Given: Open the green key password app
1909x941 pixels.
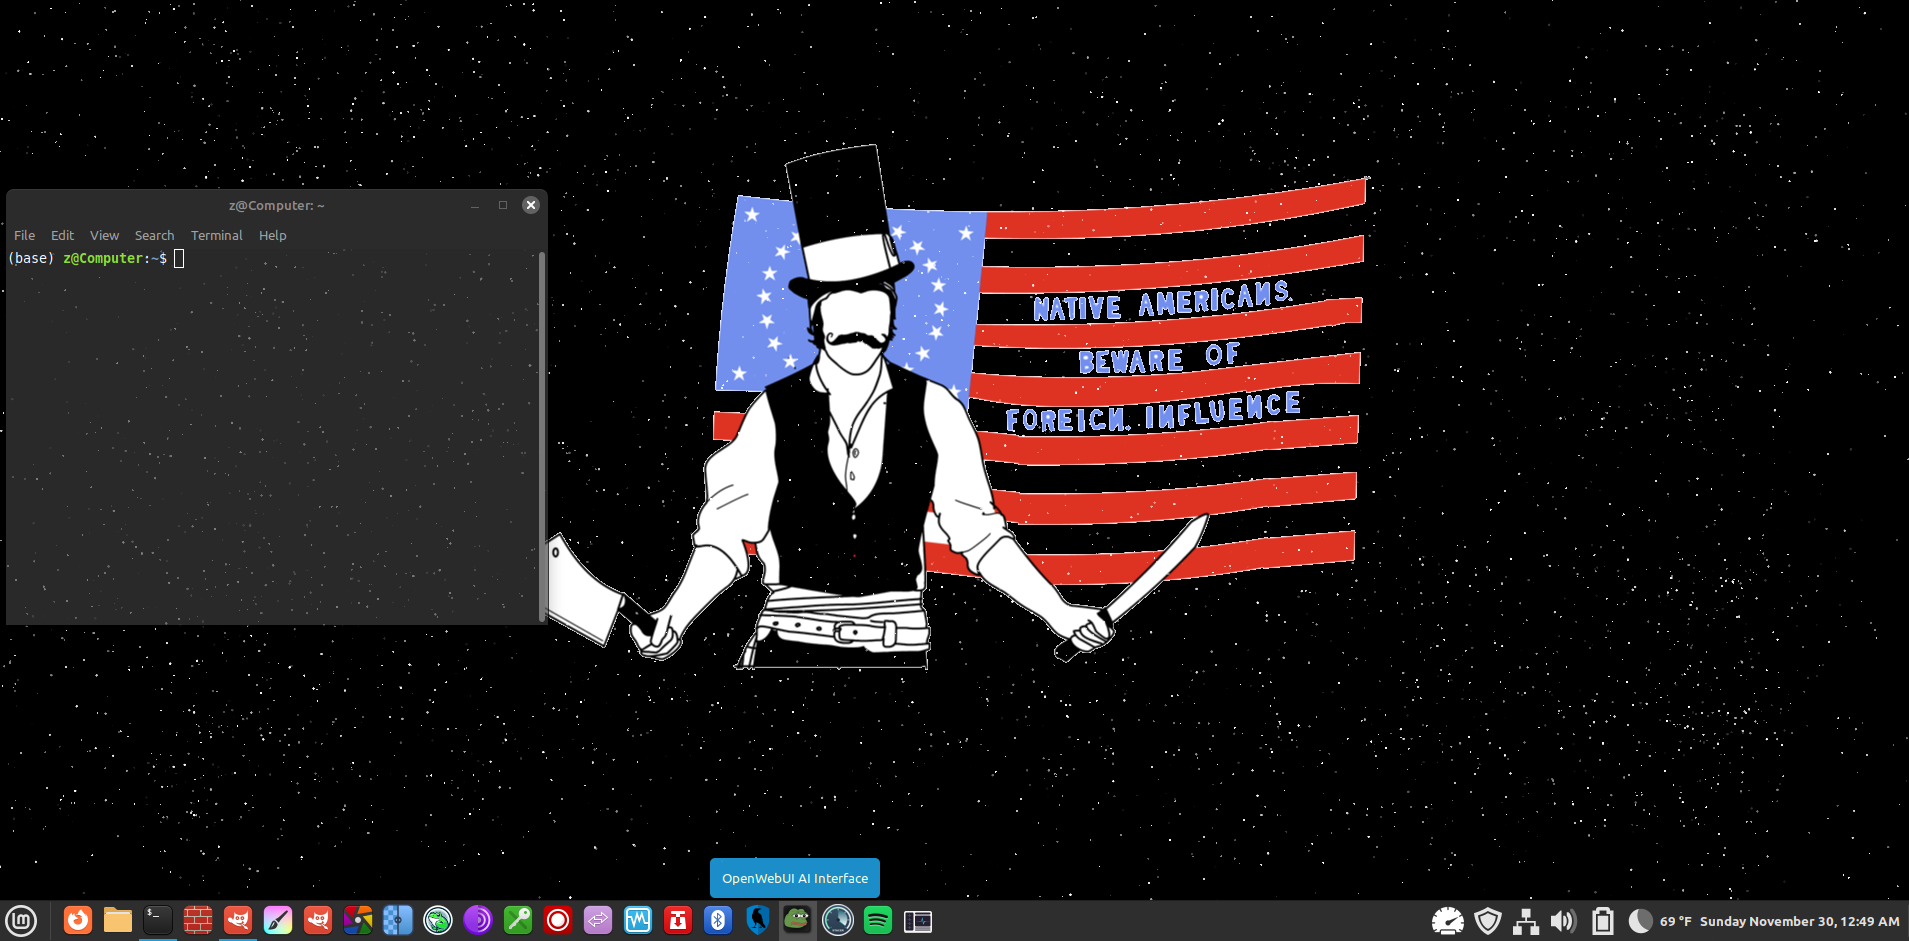Looking at the screenshot, I should [x=518, y=920].
